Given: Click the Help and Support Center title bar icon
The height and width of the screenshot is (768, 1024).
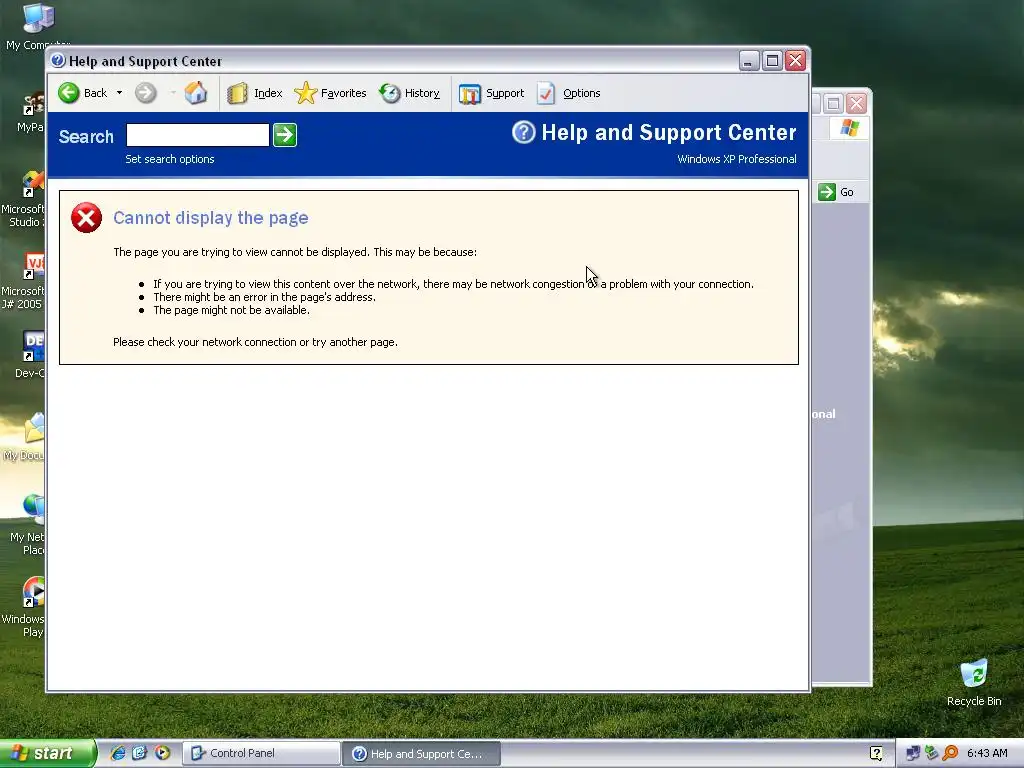Looking at the screenshot, I should point(58,61).
